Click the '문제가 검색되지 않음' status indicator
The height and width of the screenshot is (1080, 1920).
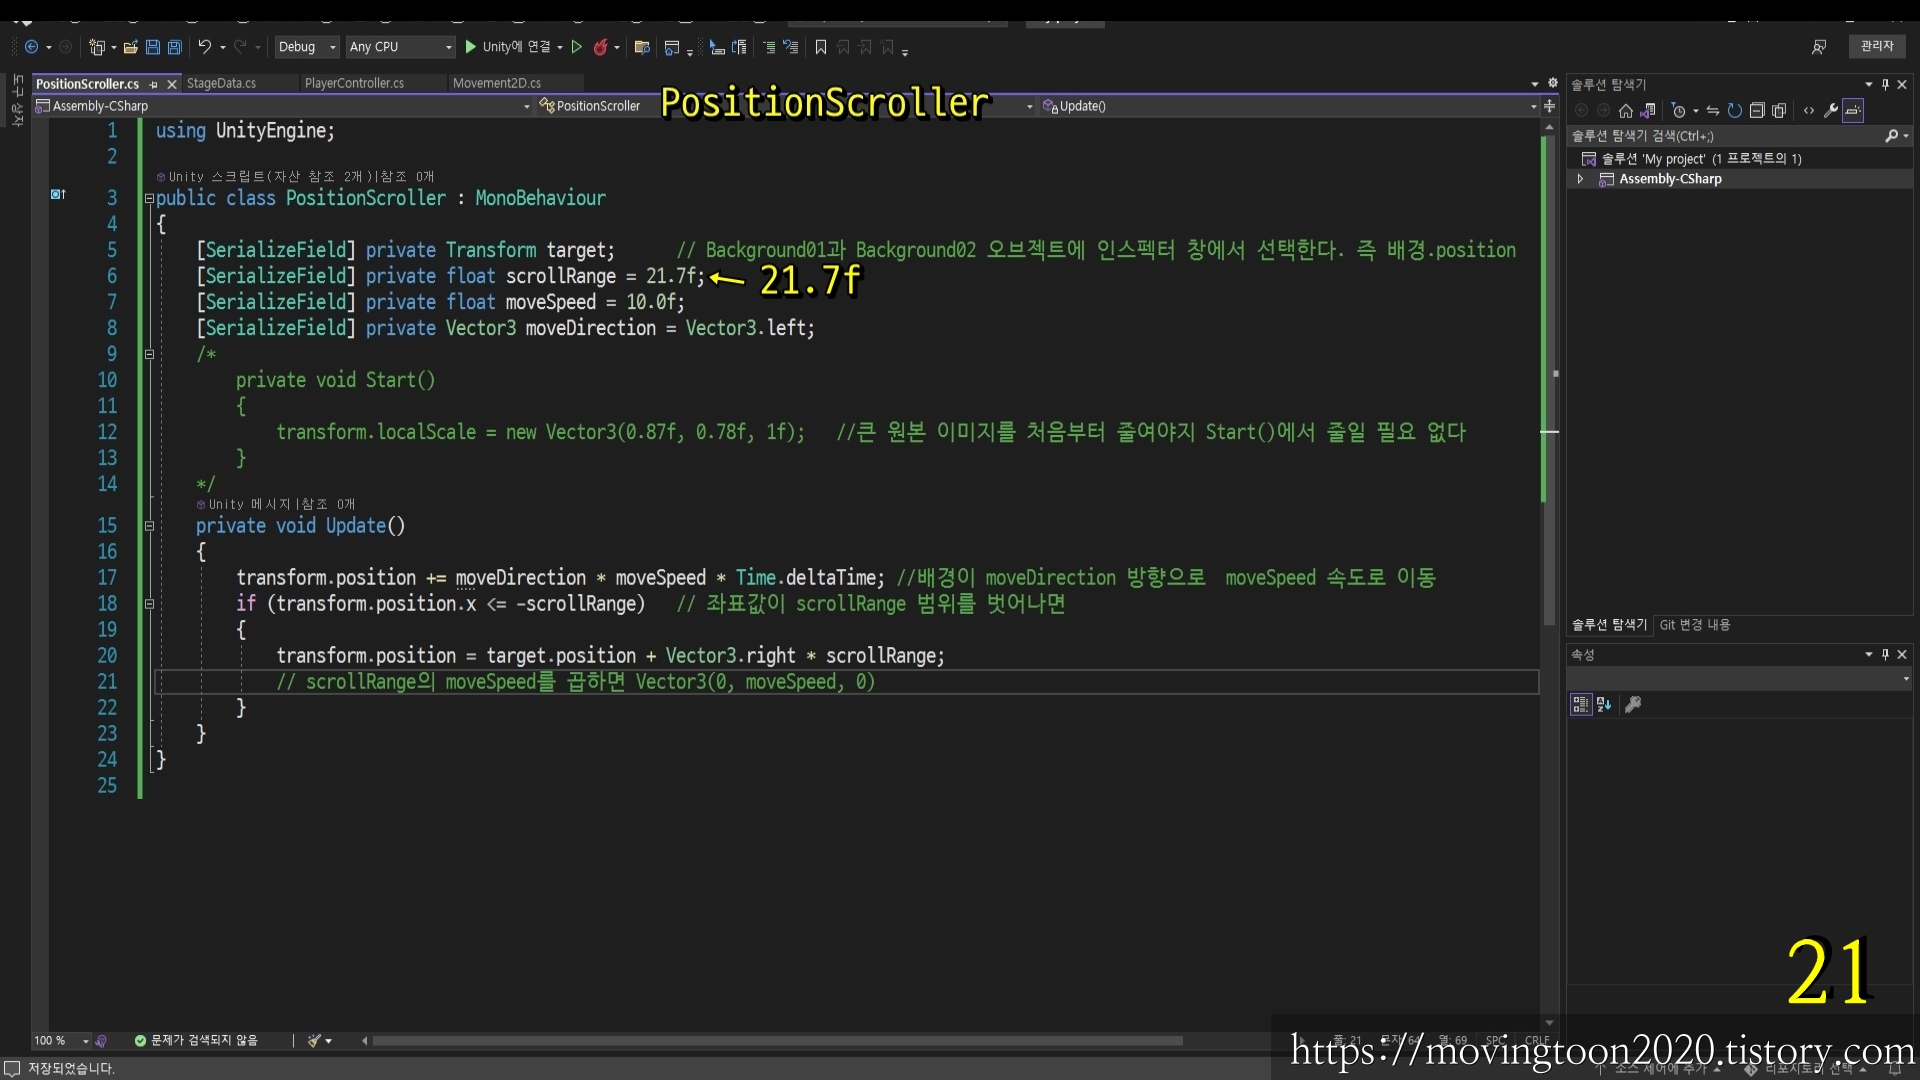pos(196,1041)
